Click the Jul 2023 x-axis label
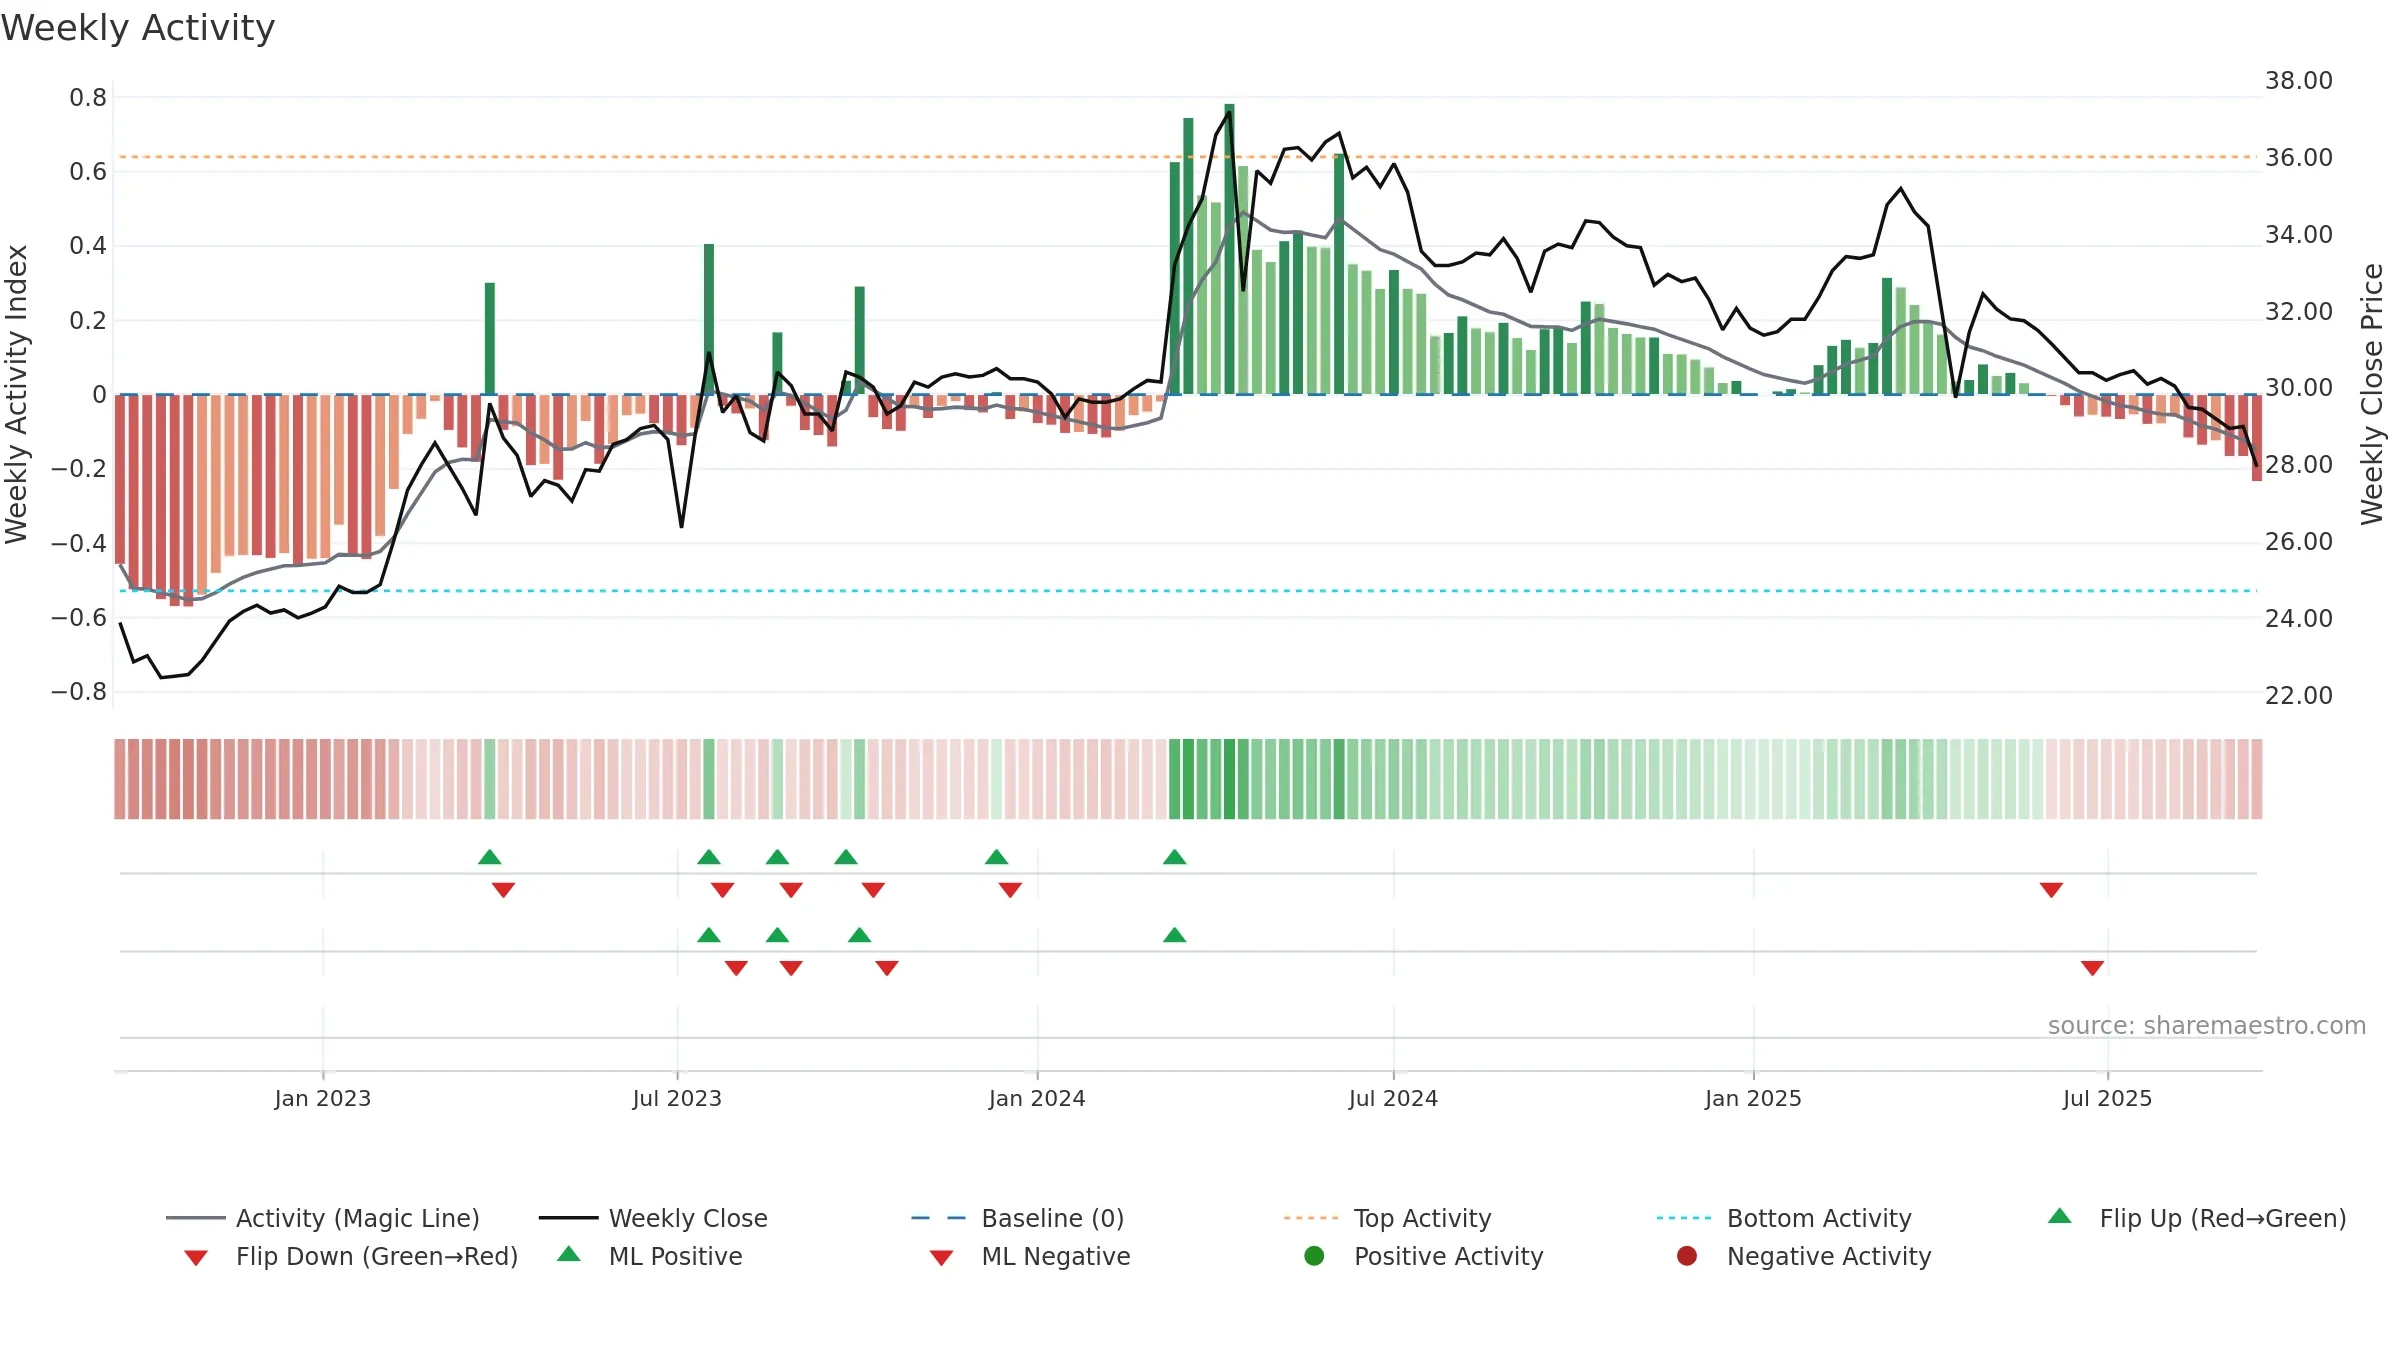 point(677,1098)
